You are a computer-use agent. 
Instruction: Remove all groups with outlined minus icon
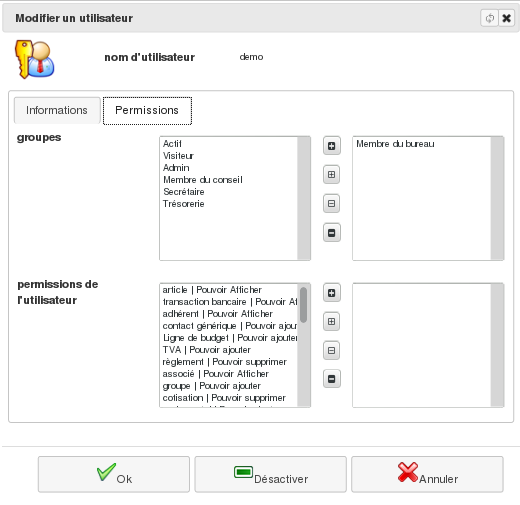331,203
